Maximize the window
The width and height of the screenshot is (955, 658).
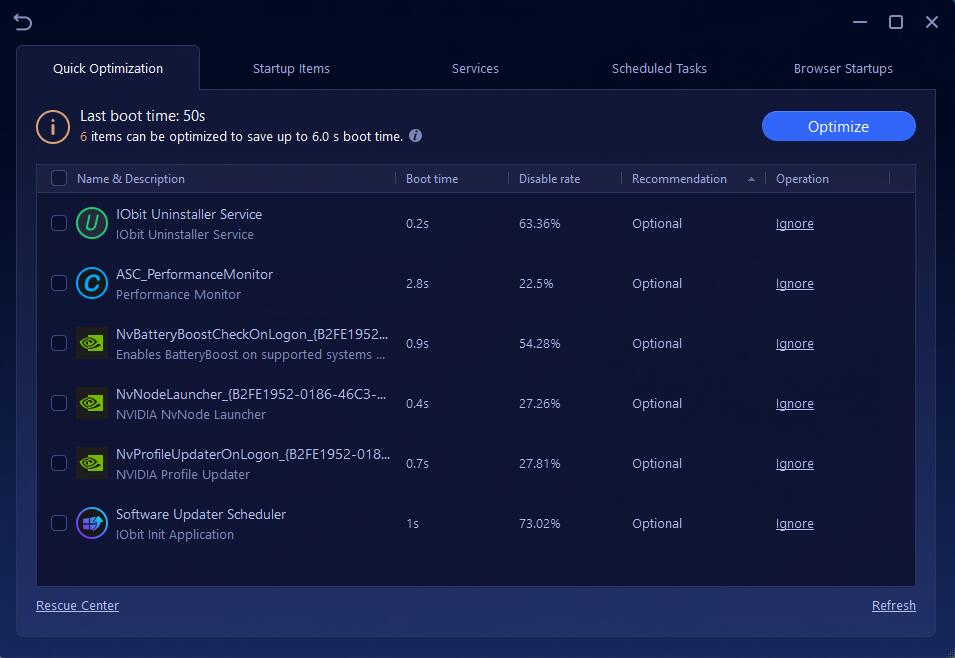tap(895, 22)
